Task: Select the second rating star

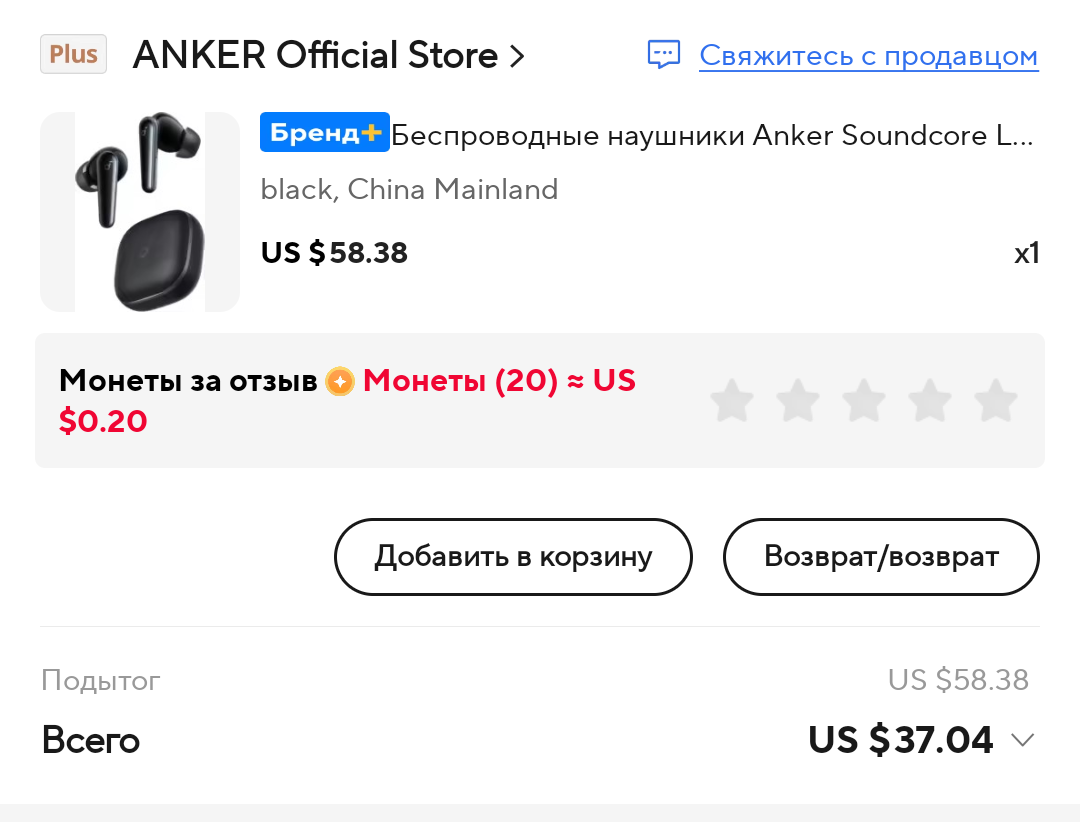Action: click(x=798, y=401)
